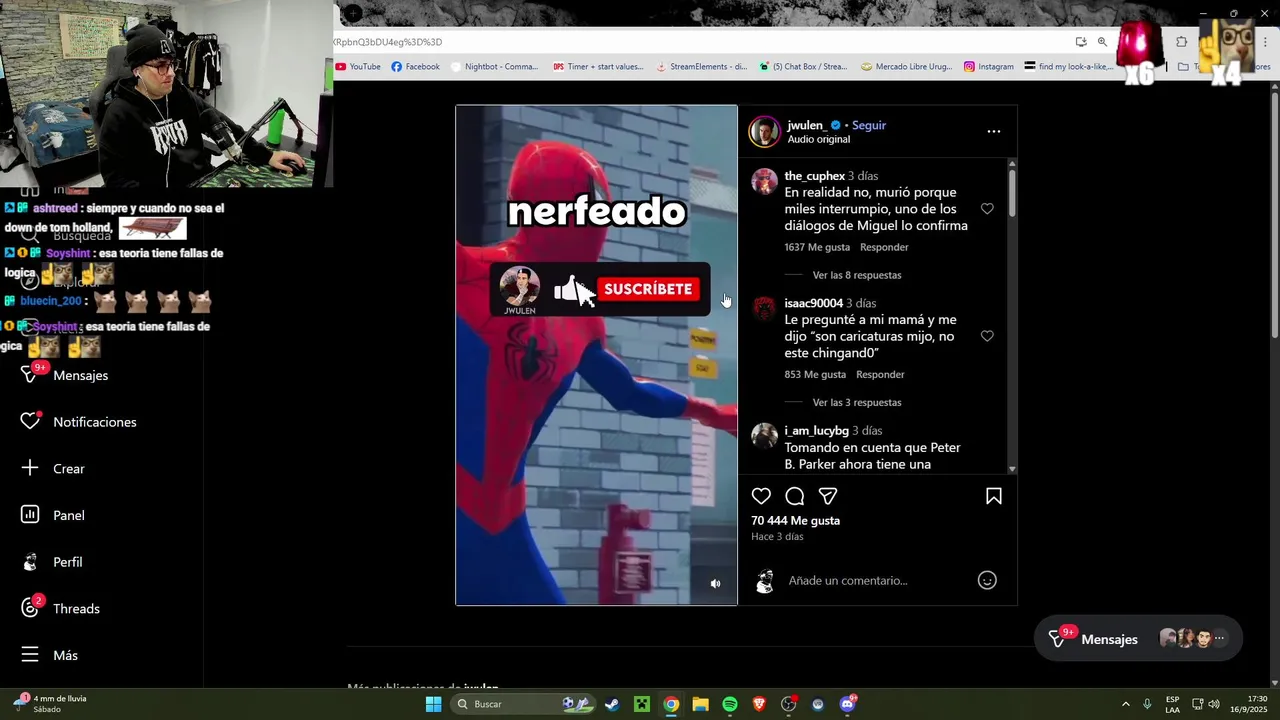
Task: Open the YouTube bookmark
Action: (x=358, y=67)
